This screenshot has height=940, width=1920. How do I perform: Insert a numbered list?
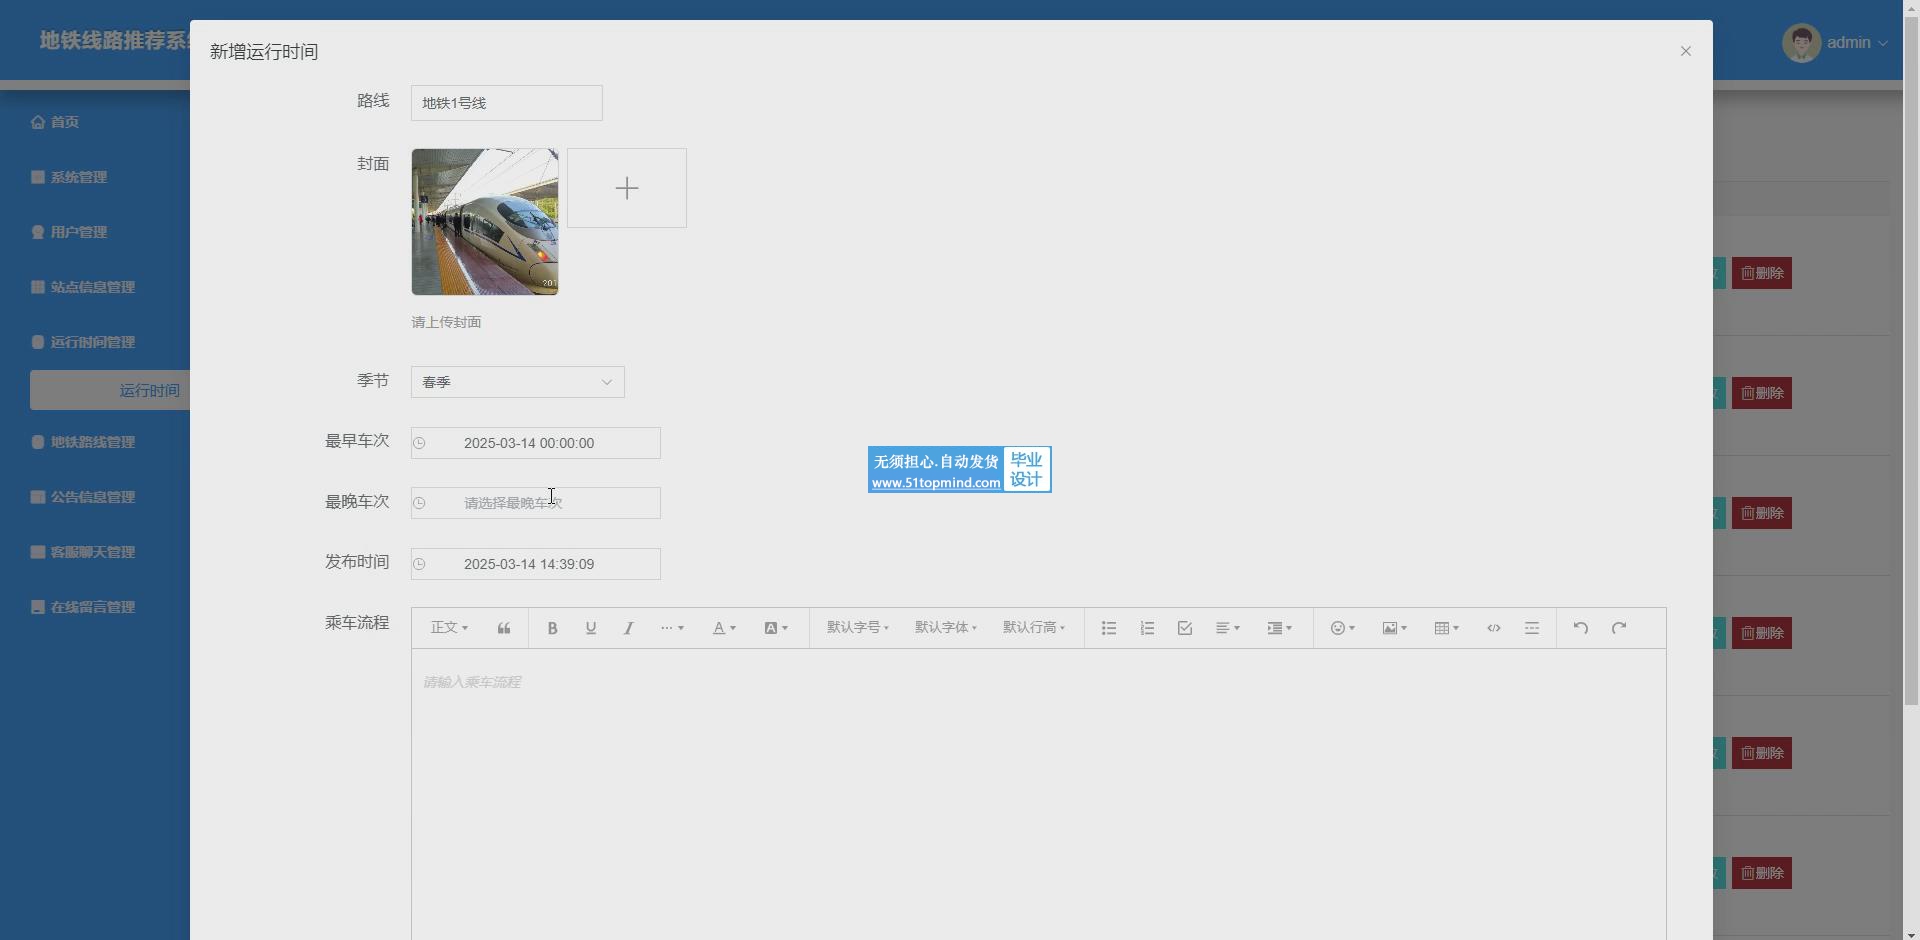[1147, 628]
